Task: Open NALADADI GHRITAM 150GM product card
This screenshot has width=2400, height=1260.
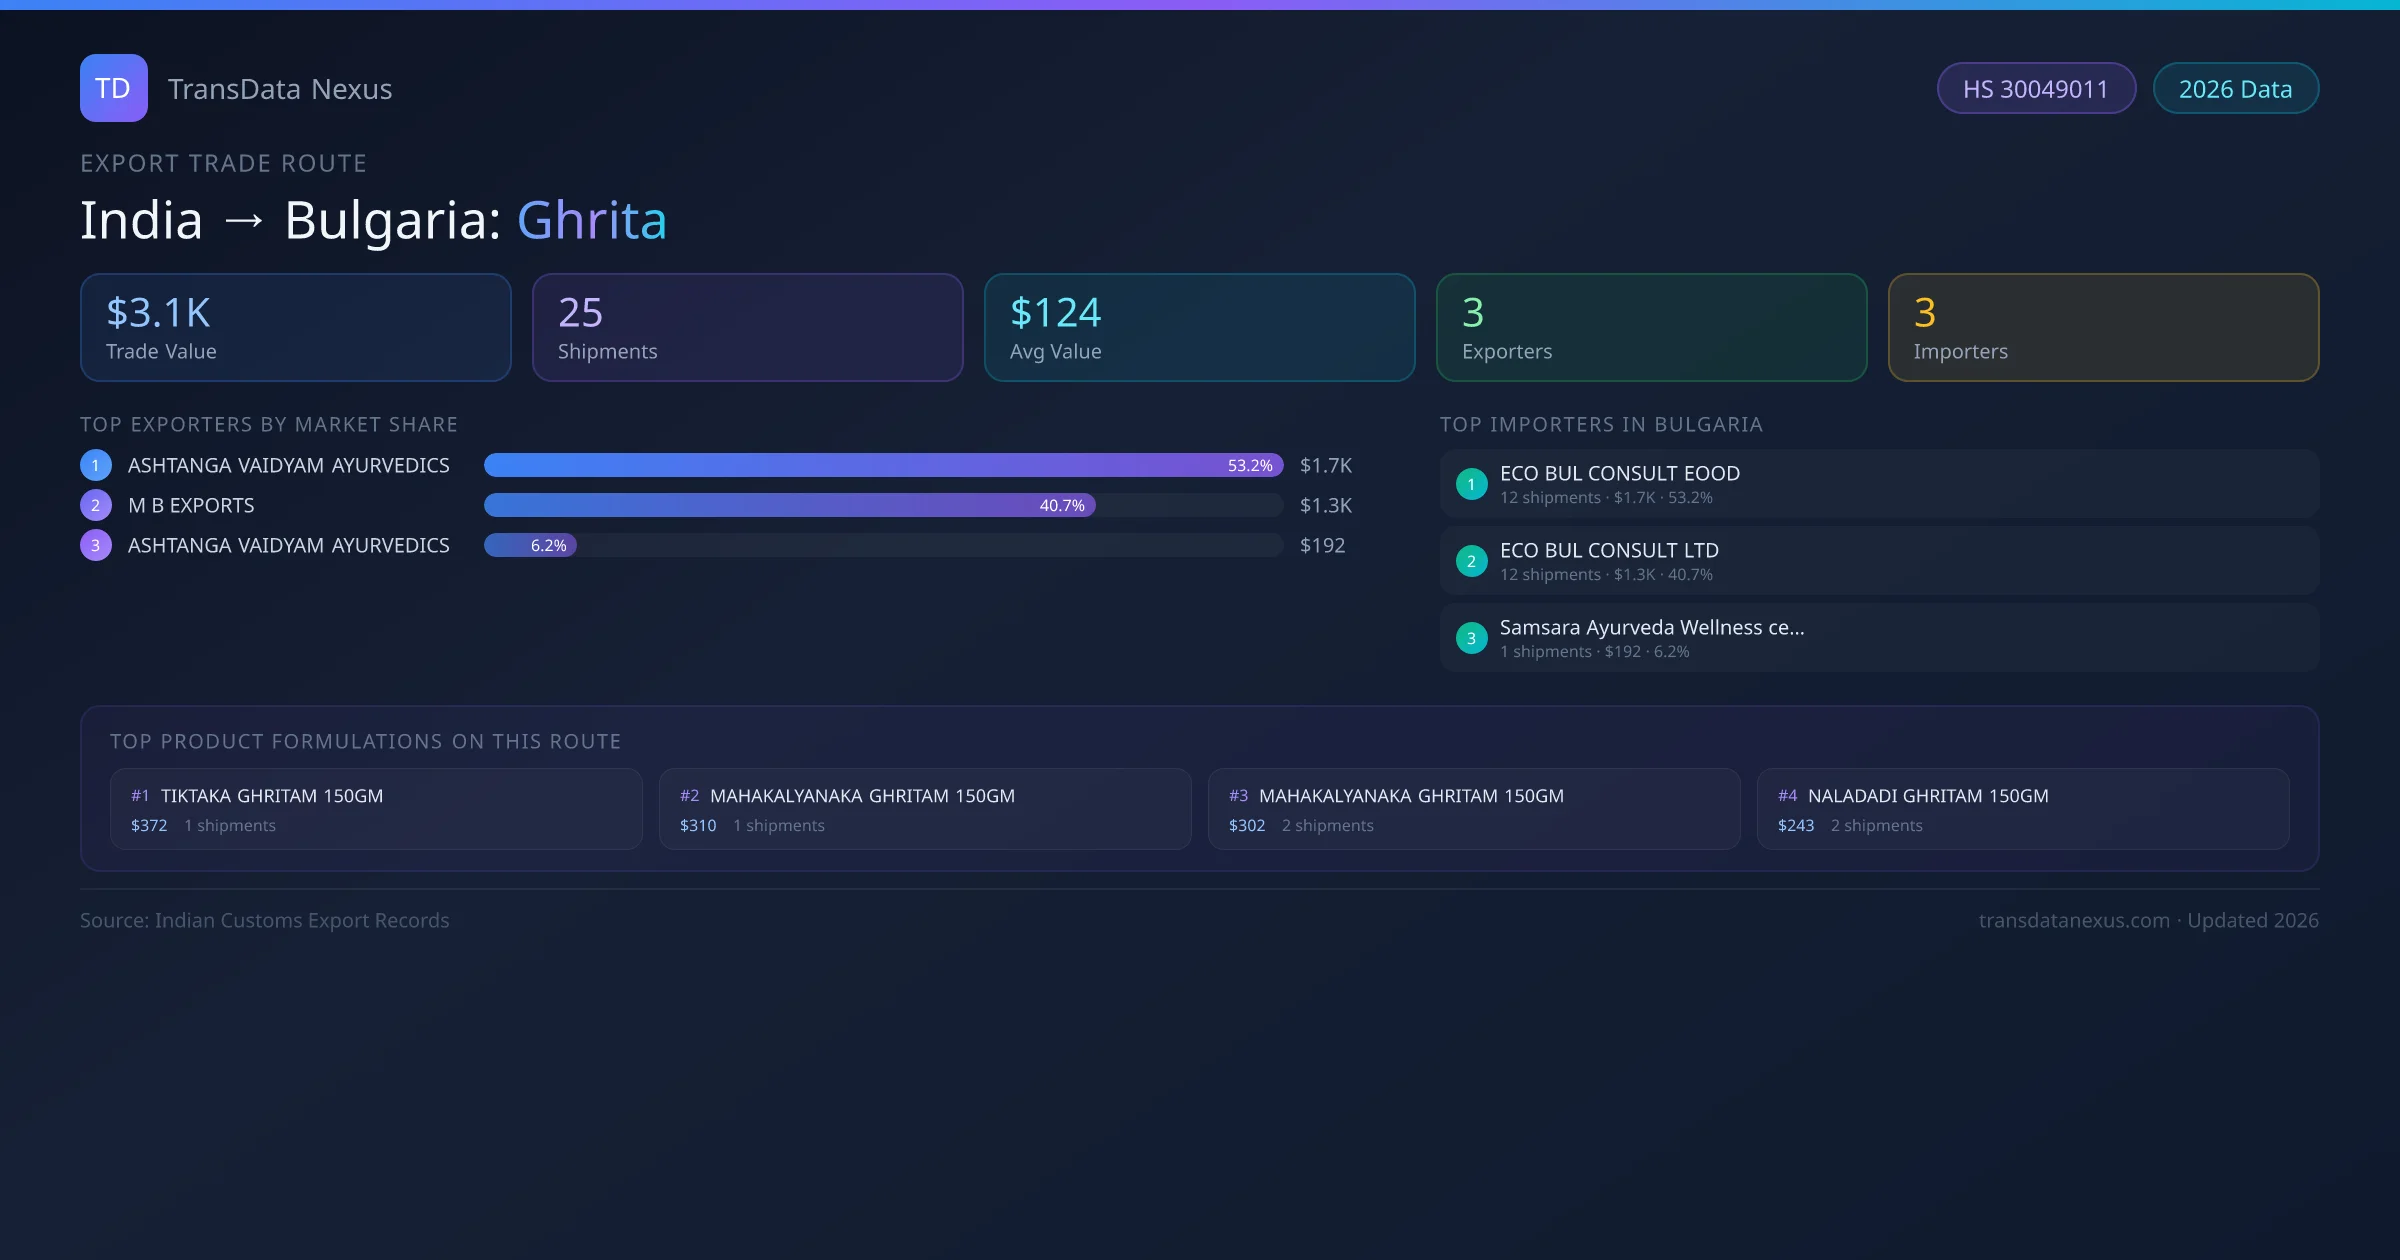Action: [x=2022, y=809]
